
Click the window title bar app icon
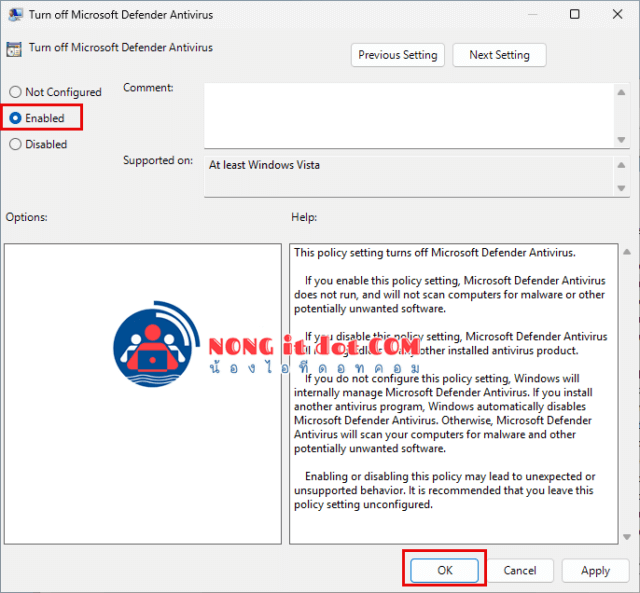coord(15,15)
